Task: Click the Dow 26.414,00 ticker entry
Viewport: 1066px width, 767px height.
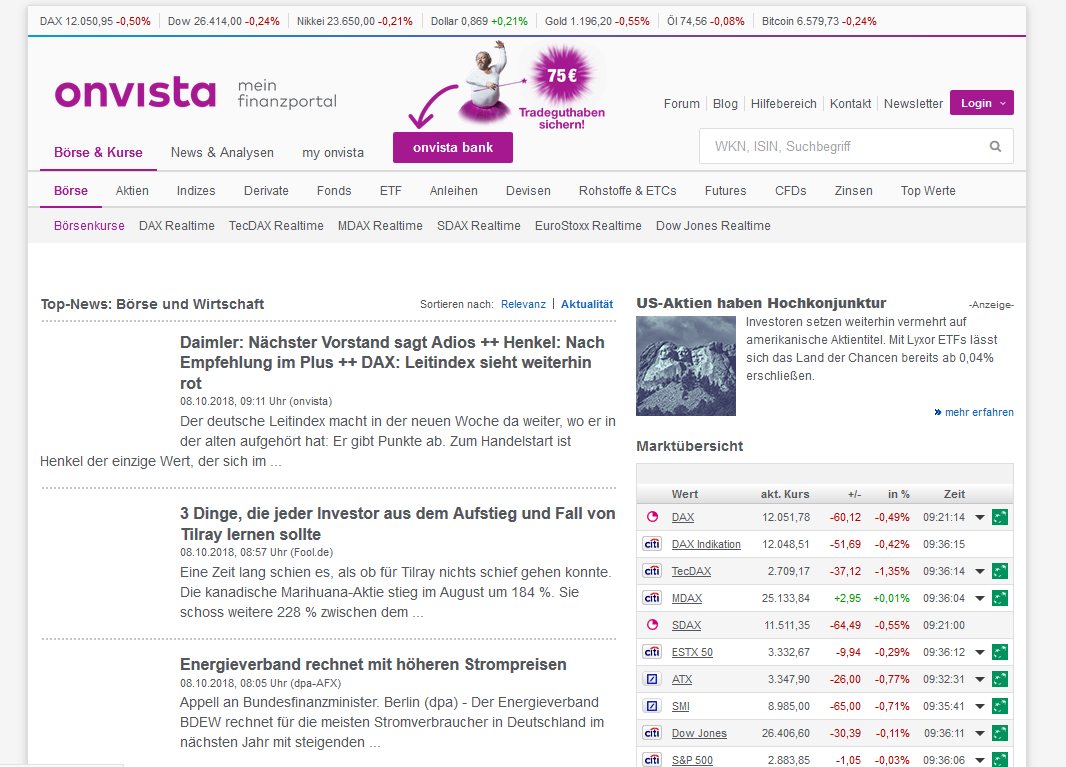Action: coord(224,21)
